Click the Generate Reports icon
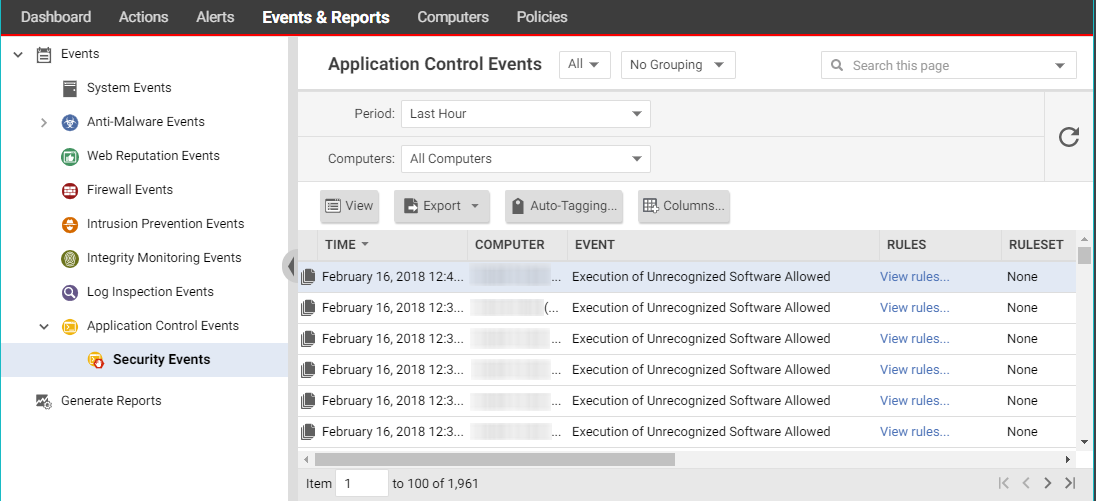The width and height of the screenshot is (1096, 501). (x=43, y=401)
